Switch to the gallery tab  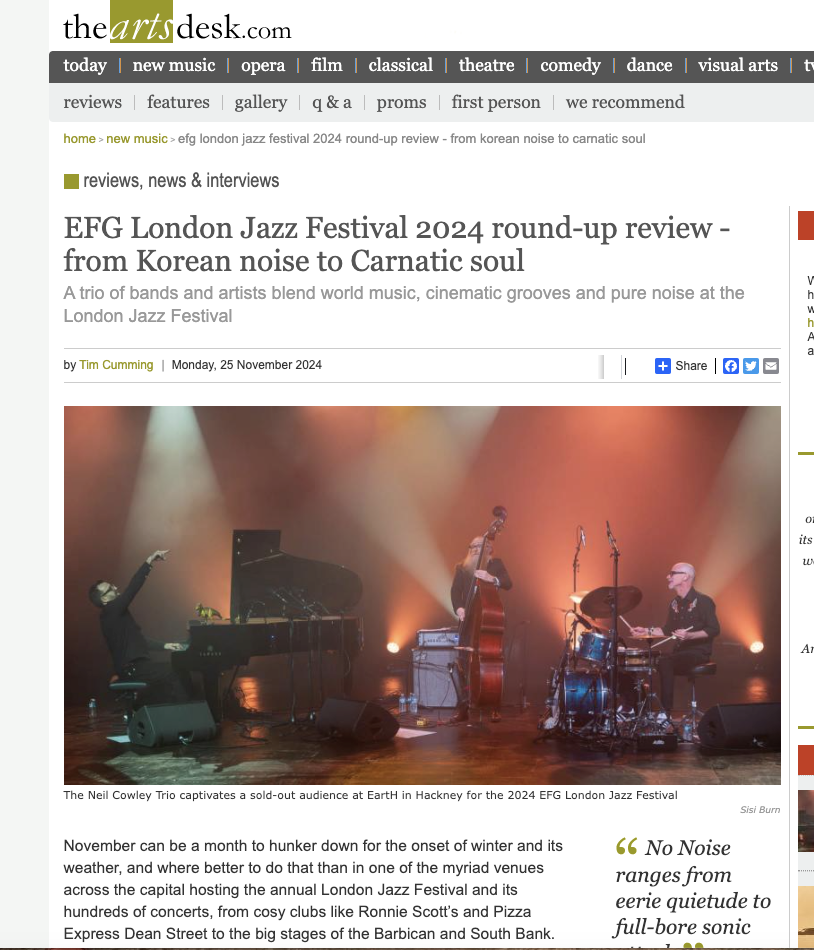click(x=261, y=102)
